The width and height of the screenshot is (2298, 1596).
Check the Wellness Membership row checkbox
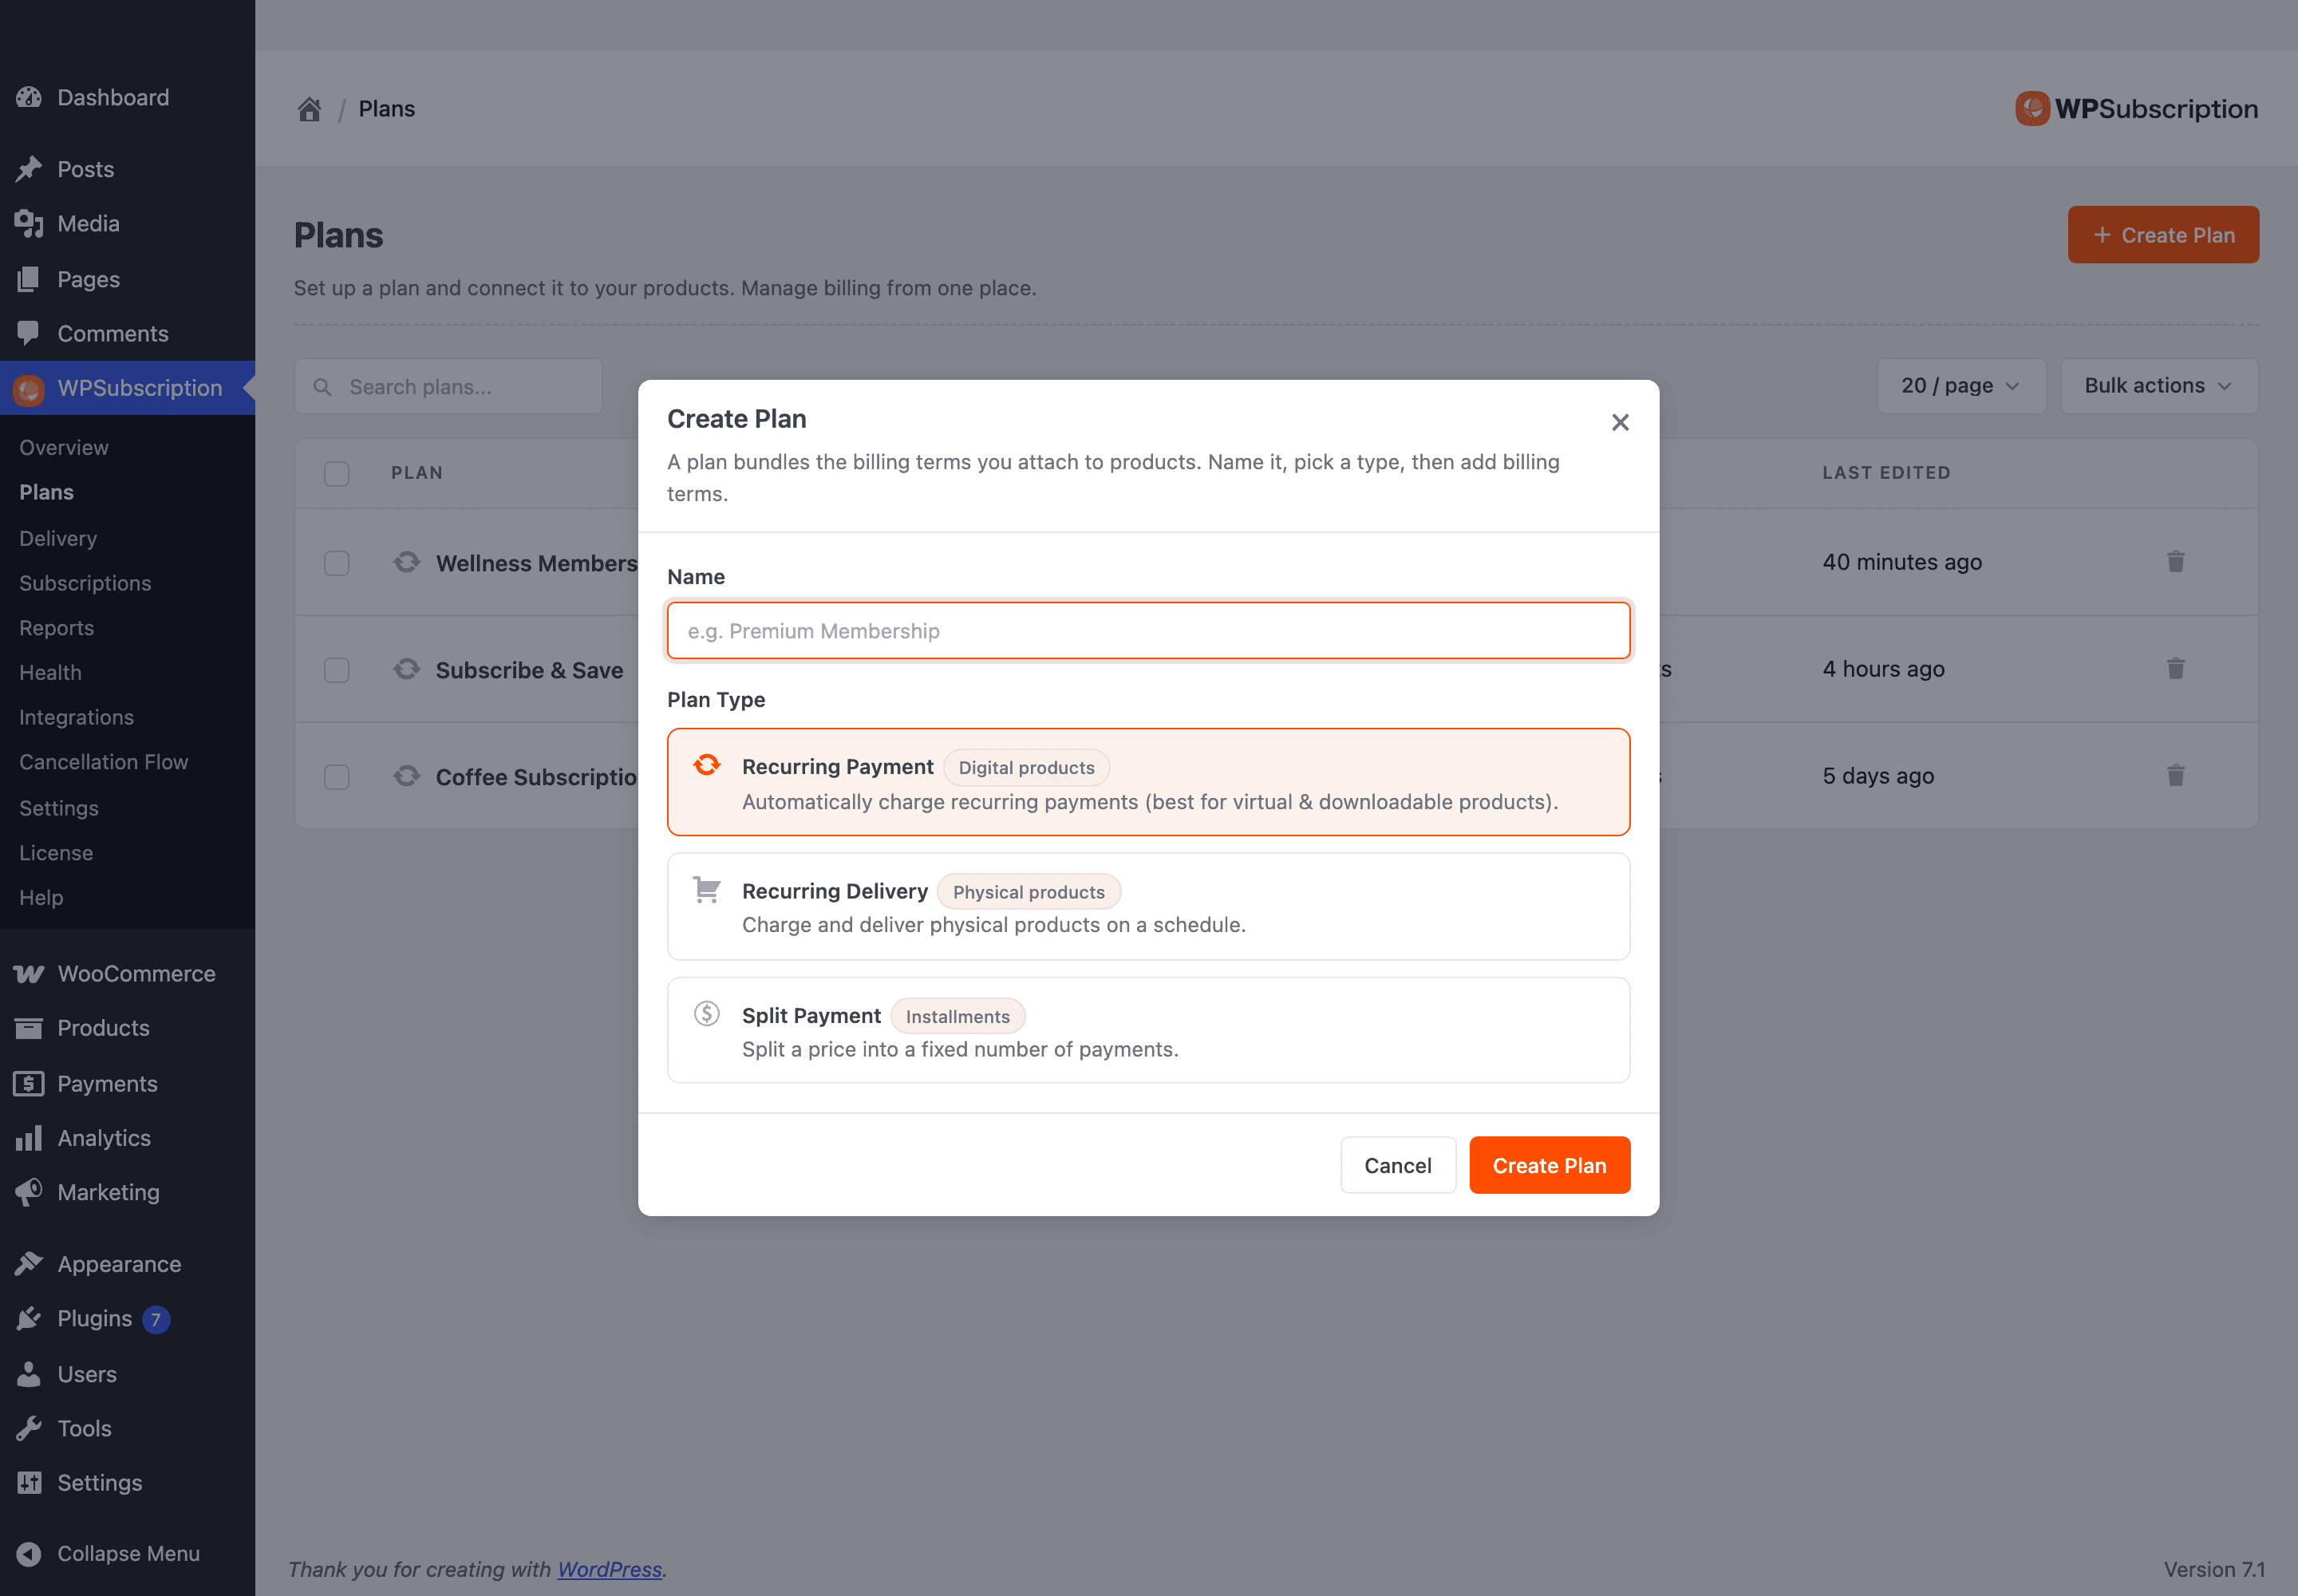coord(337,563)
